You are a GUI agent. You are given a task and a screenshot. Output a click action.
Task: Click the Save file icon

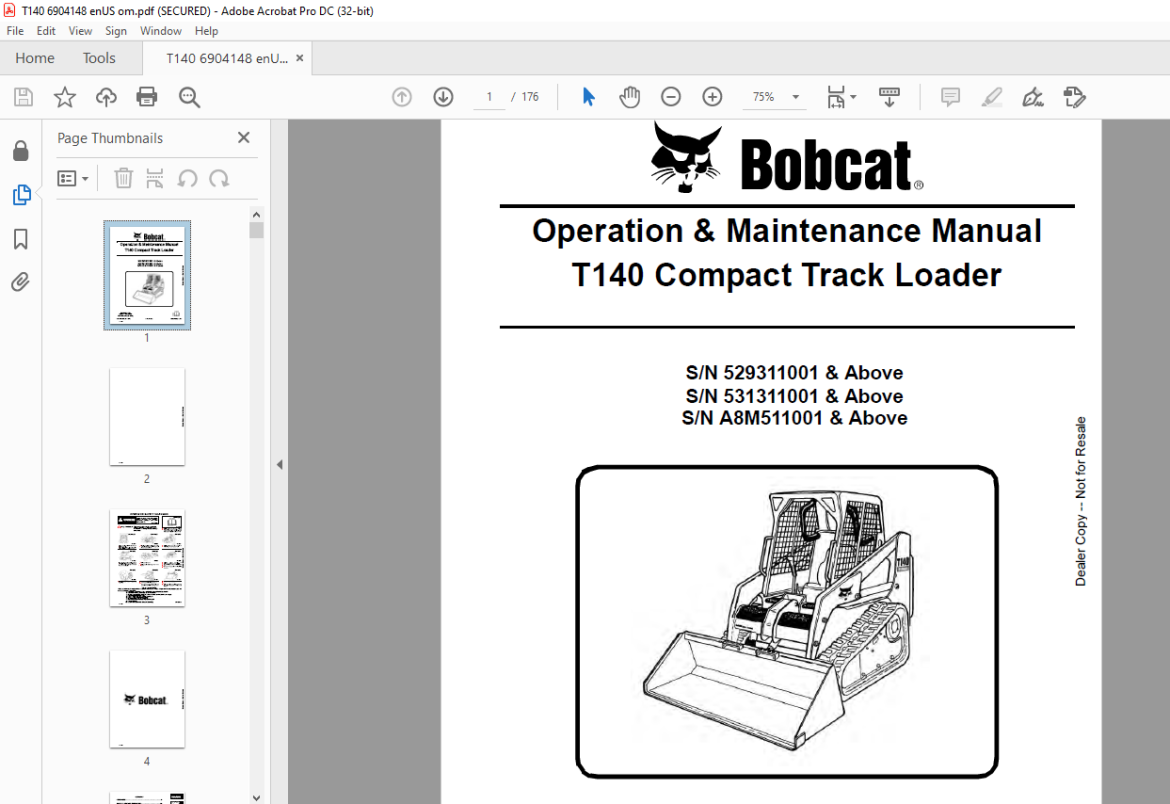[23, 97]
